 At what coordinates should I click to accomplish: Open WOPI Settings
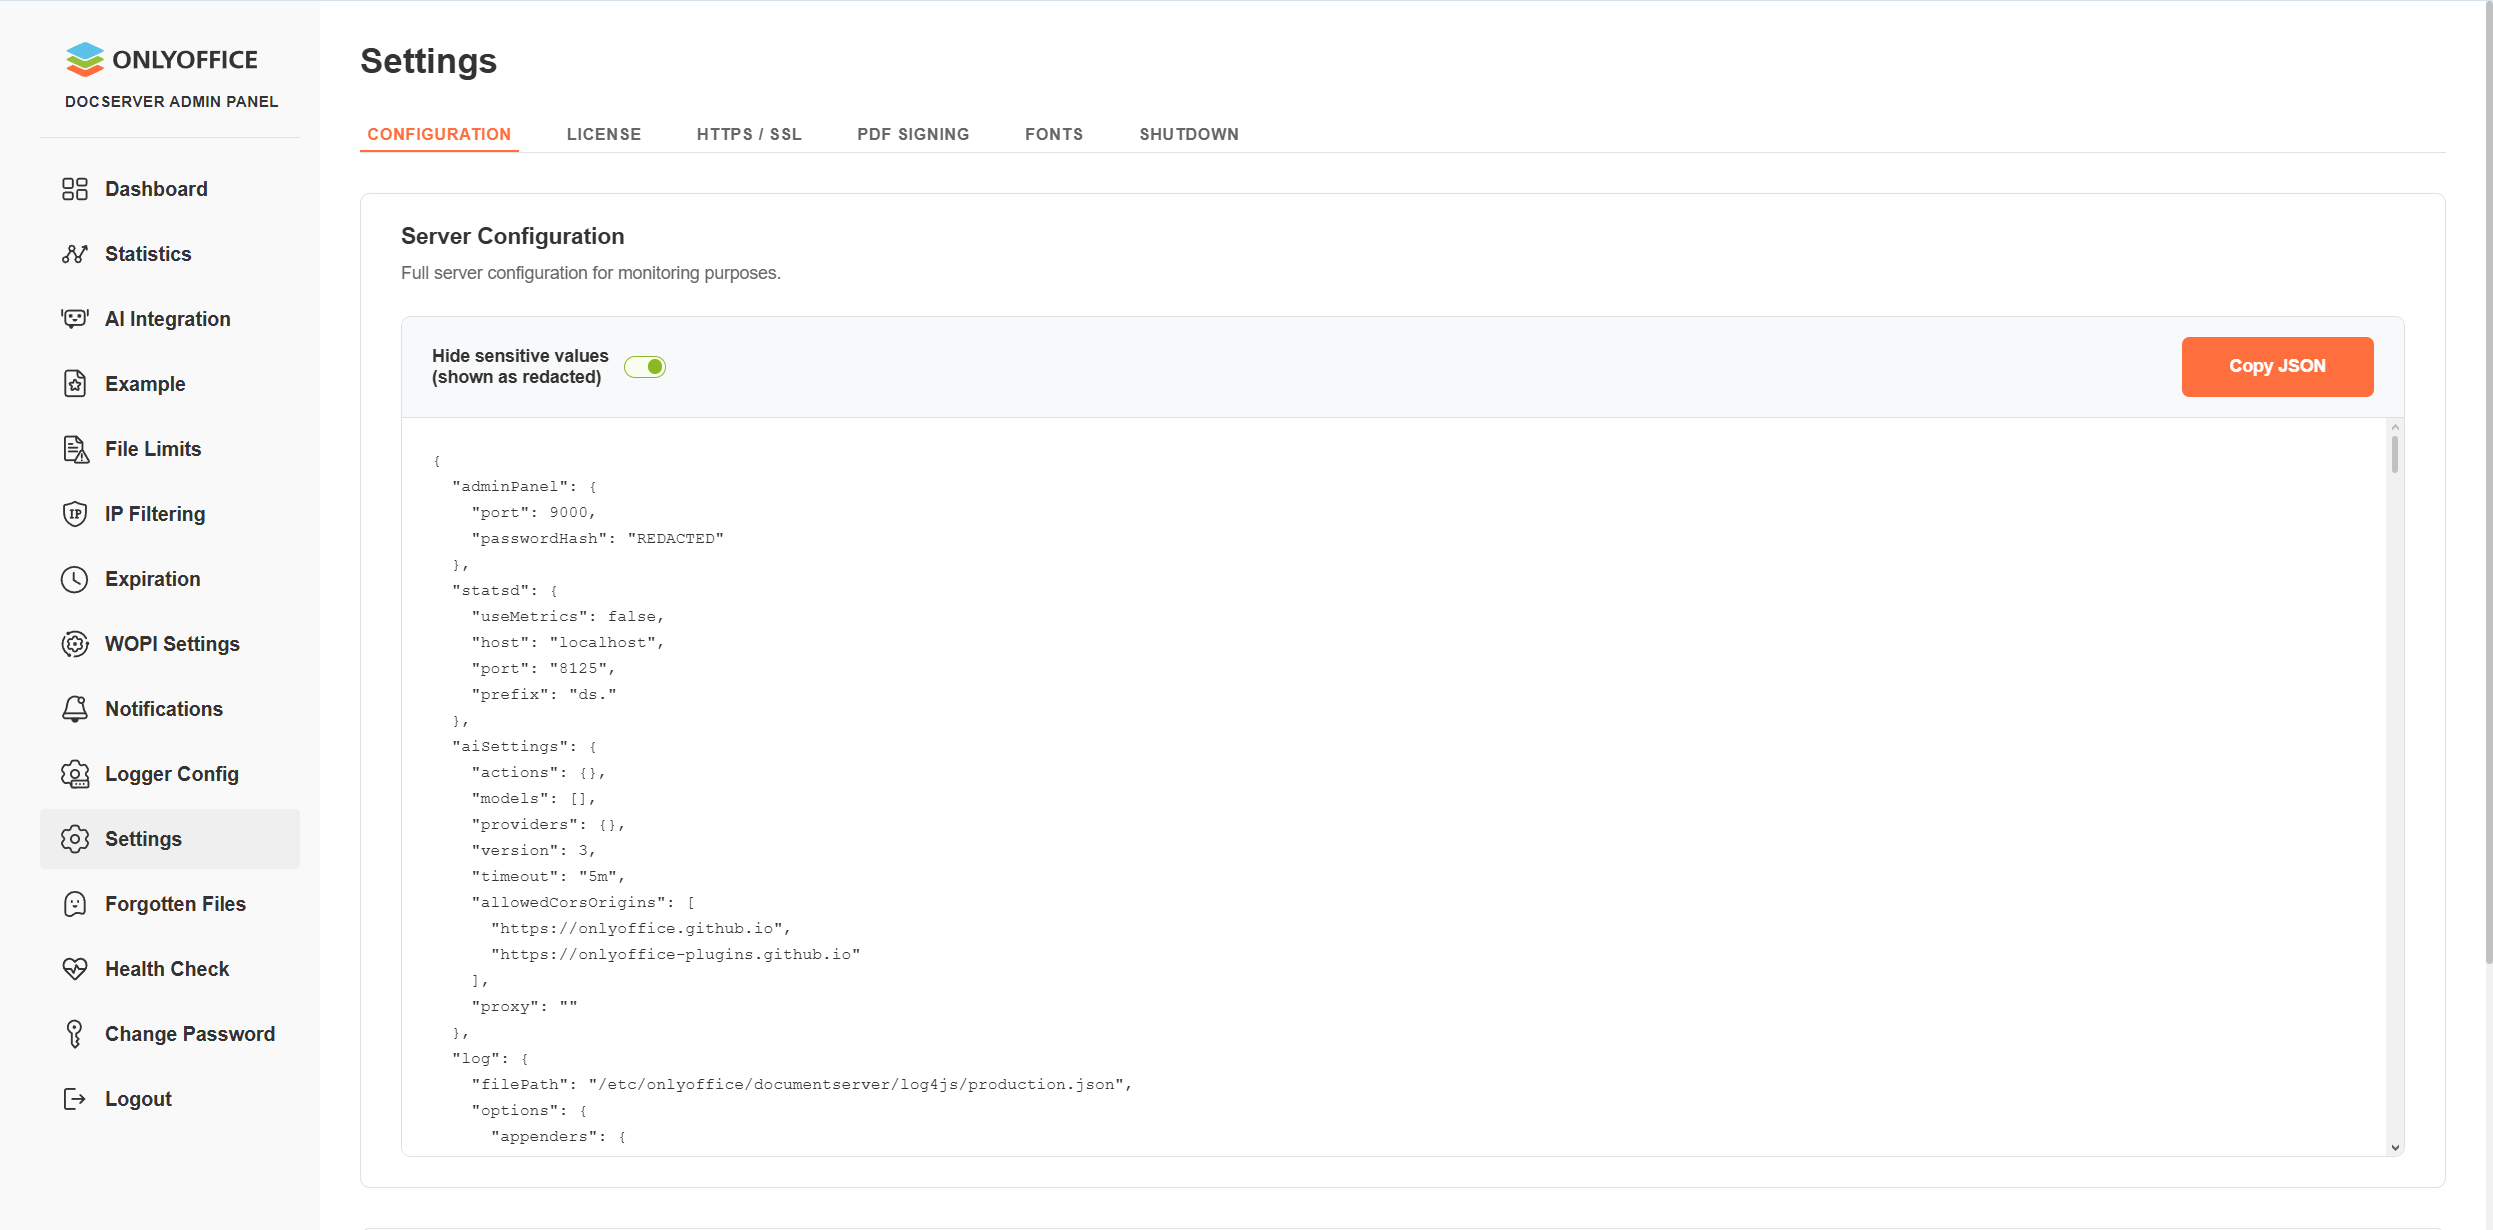pos(171,643)
